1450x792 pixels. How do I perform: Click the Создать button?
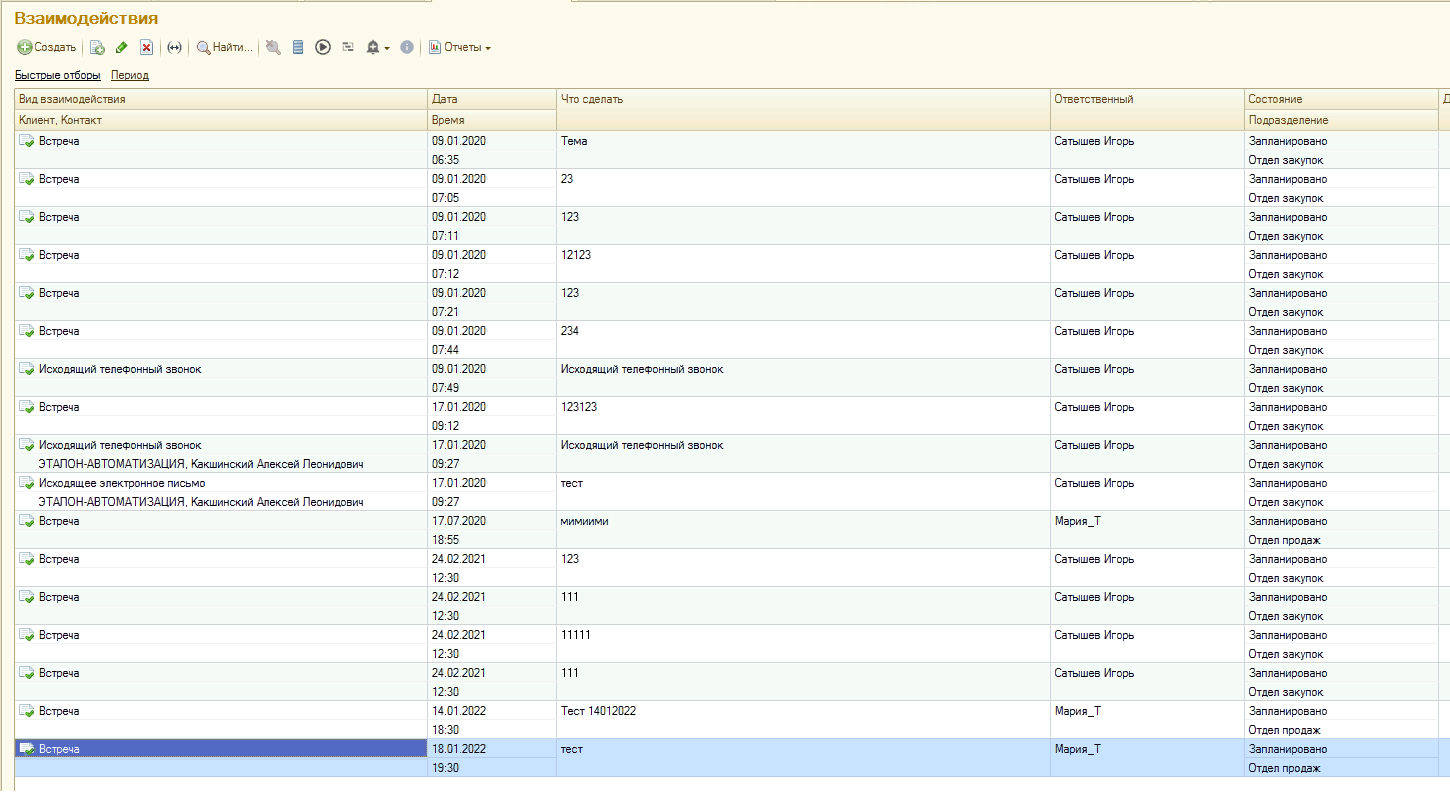(x=47, y=47)
